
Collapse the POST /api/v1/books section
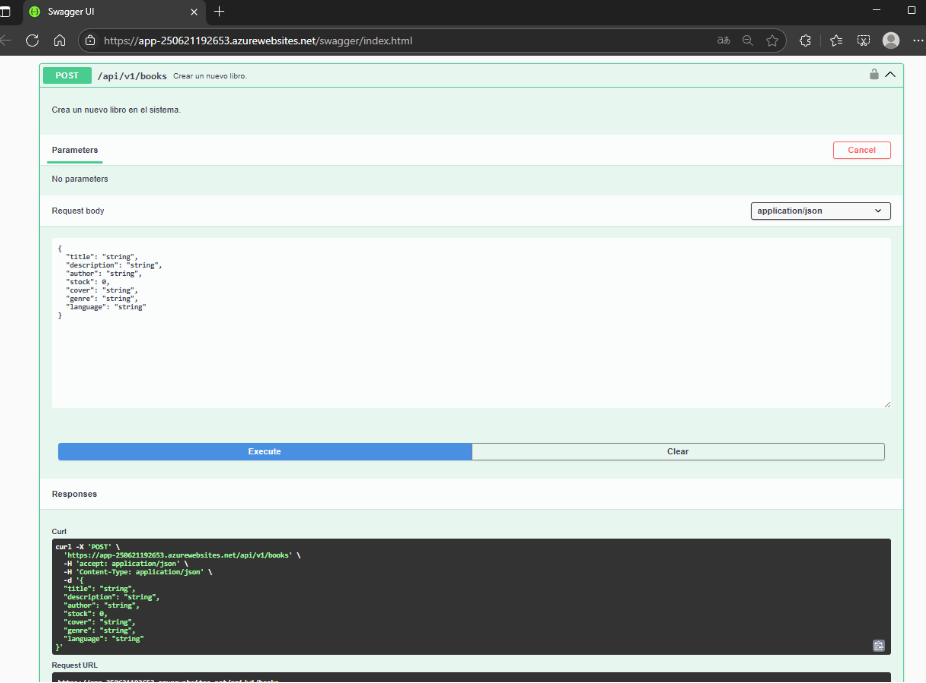click(x=891, y=74)
